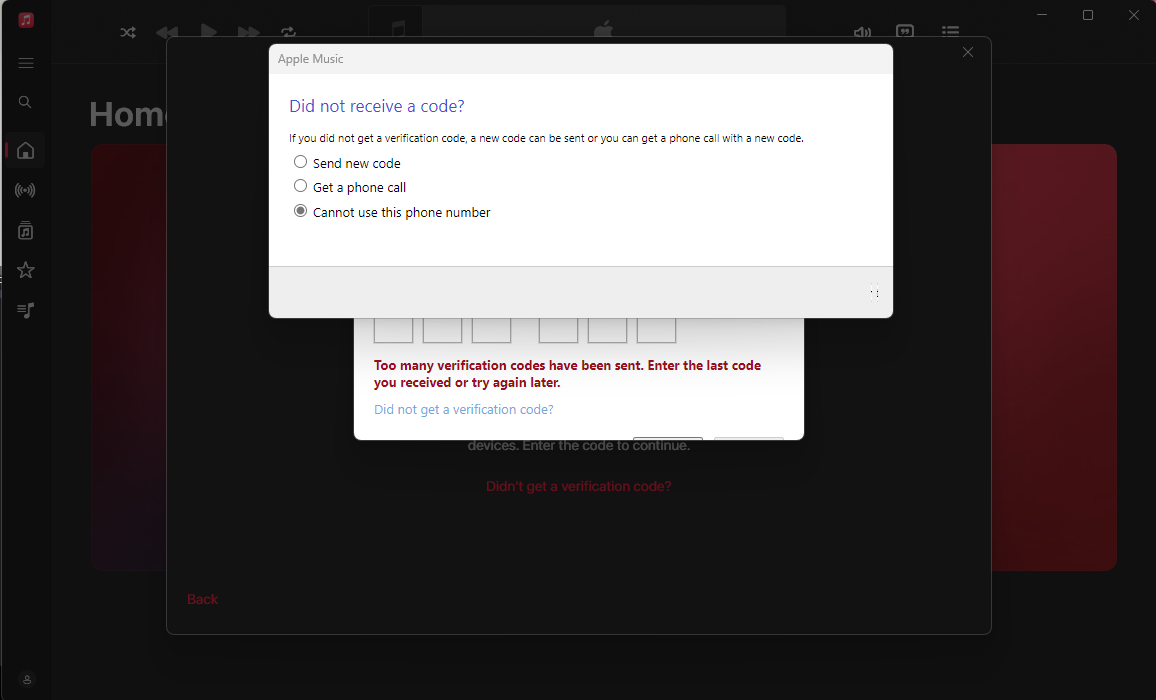This screenshot has height=700, width=1156.
Task: Open the star Favorites sidebar icon
Action: coord(26,270)
